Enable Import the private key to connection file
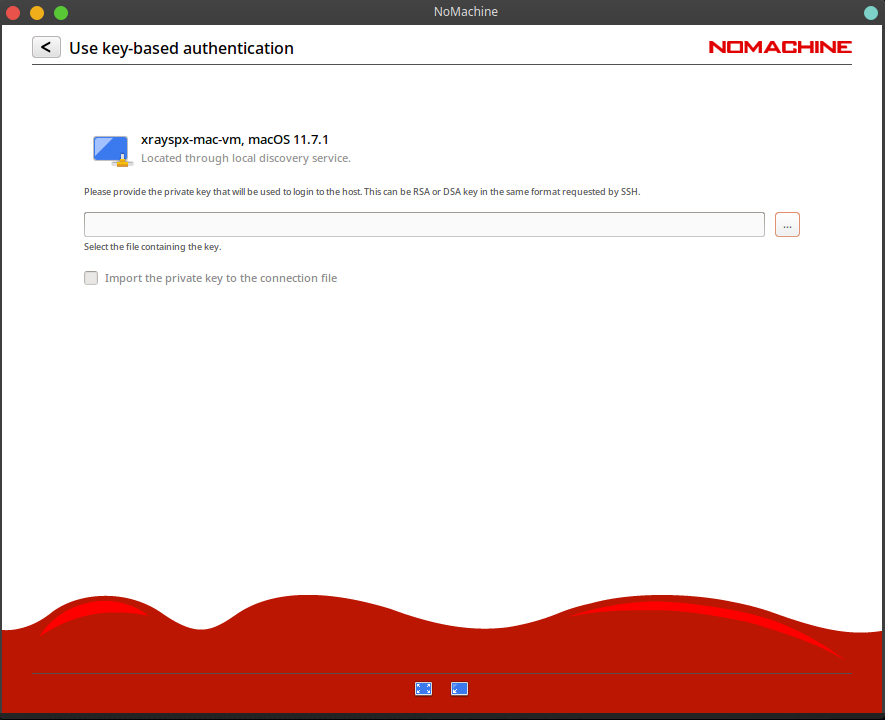Viewport: 885px width, 720px height. [91, 278]
